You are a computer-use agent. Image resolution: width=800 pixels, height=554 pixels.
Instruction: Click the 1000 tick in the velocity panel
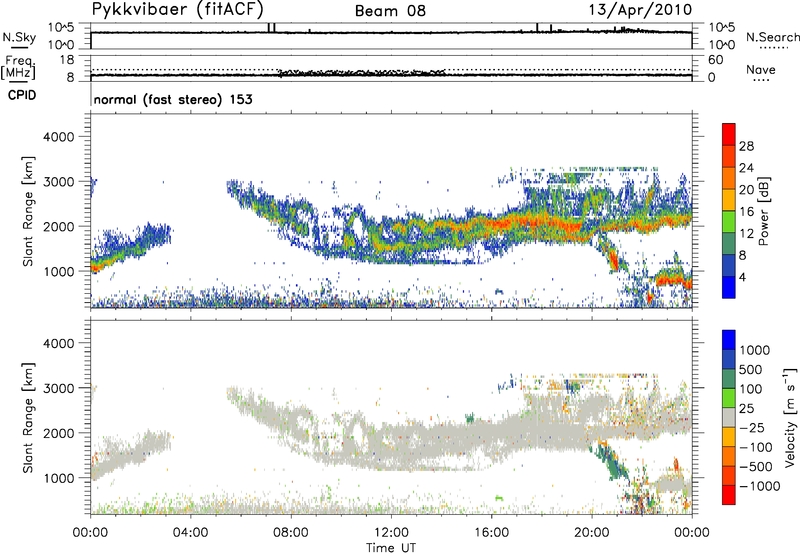coord(58,478)
